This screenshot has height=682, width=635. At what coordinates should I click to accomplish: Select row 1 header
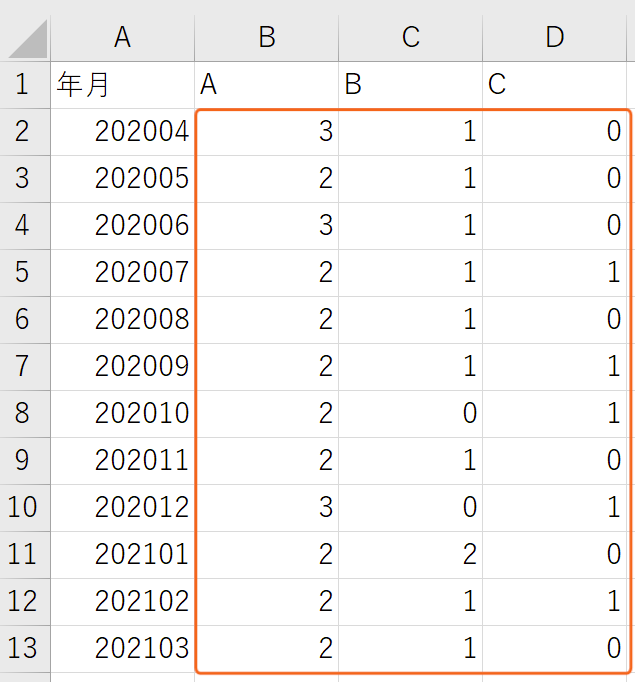pos(25,85)
